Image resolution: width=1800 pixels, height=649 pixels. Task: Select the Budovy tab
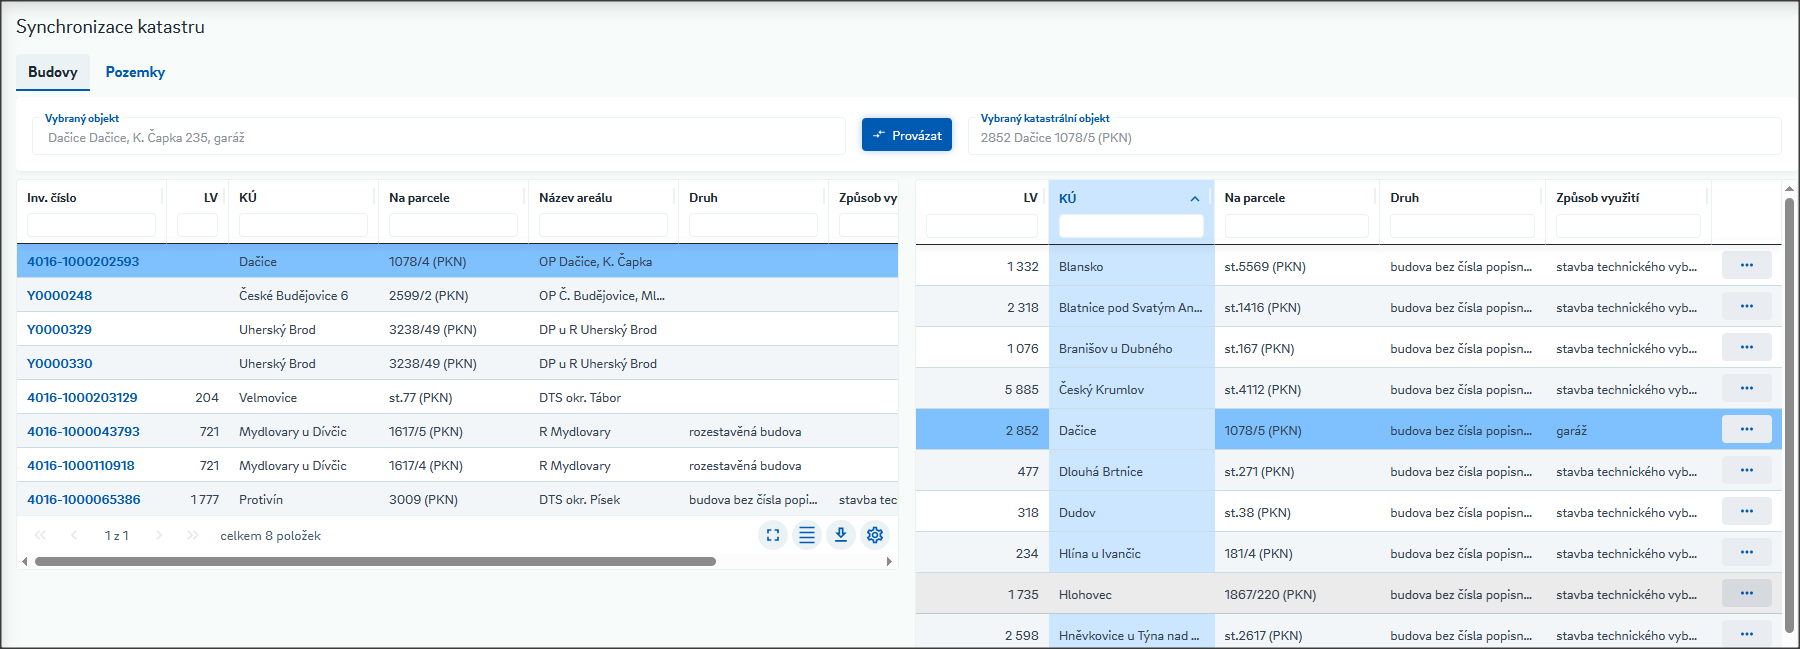(53, 72)
